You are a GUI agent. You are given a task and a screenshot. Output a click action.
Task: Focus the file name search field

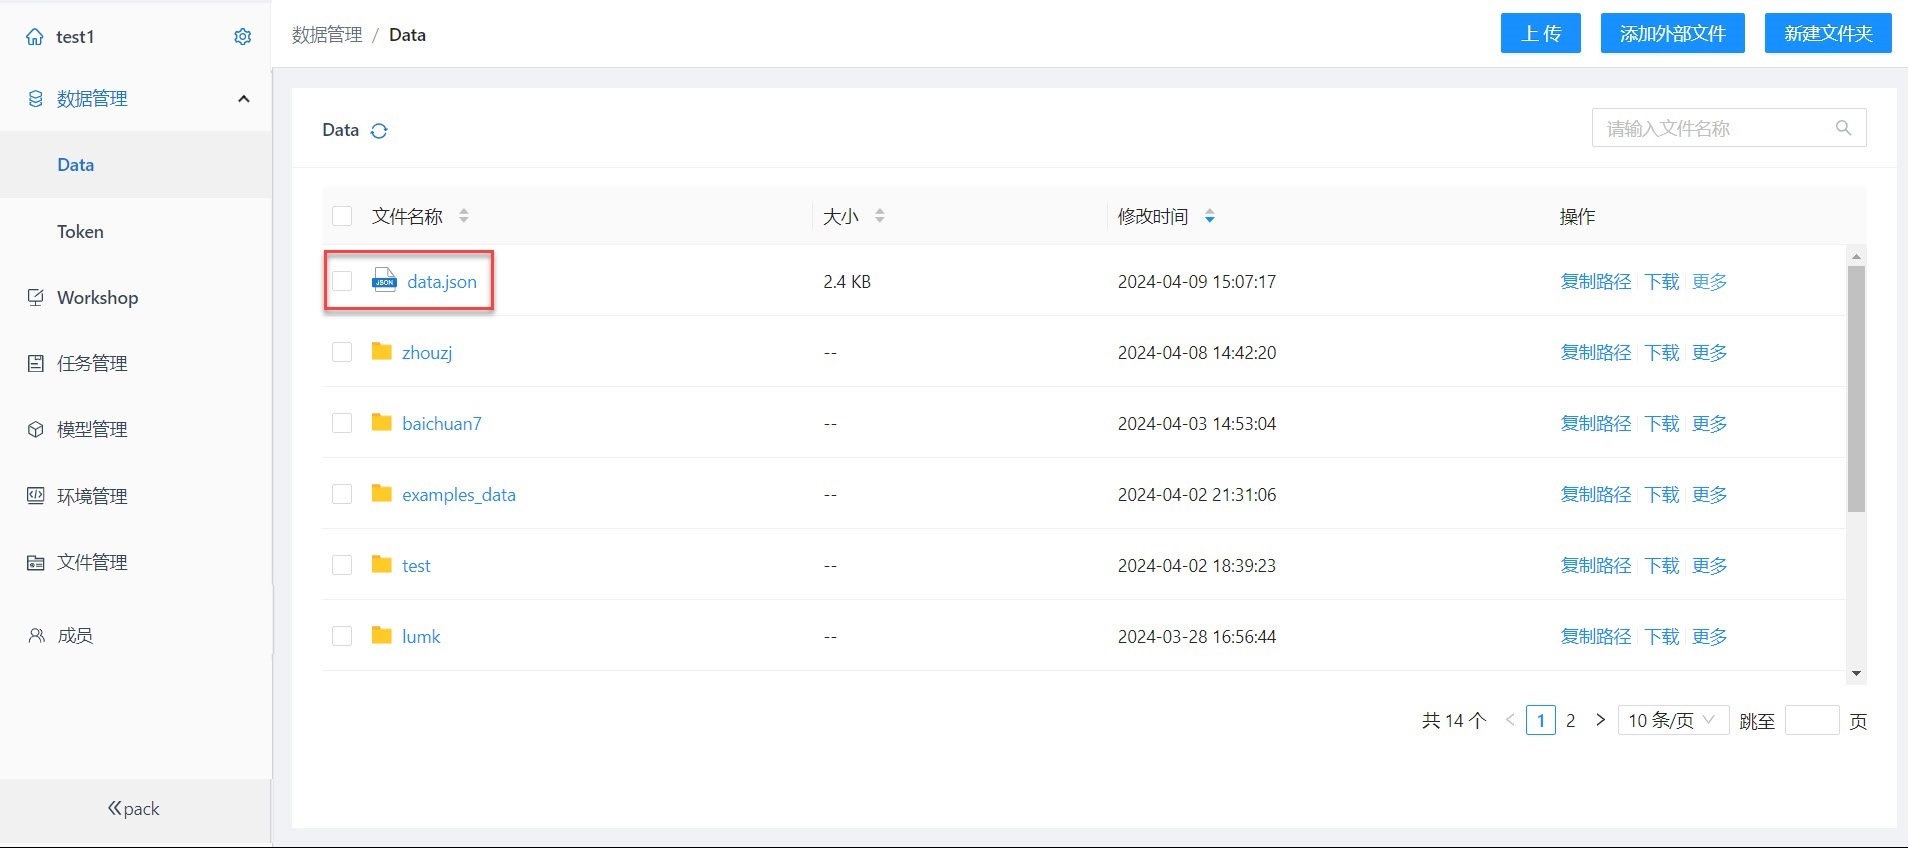click(x=1712, y=128)
